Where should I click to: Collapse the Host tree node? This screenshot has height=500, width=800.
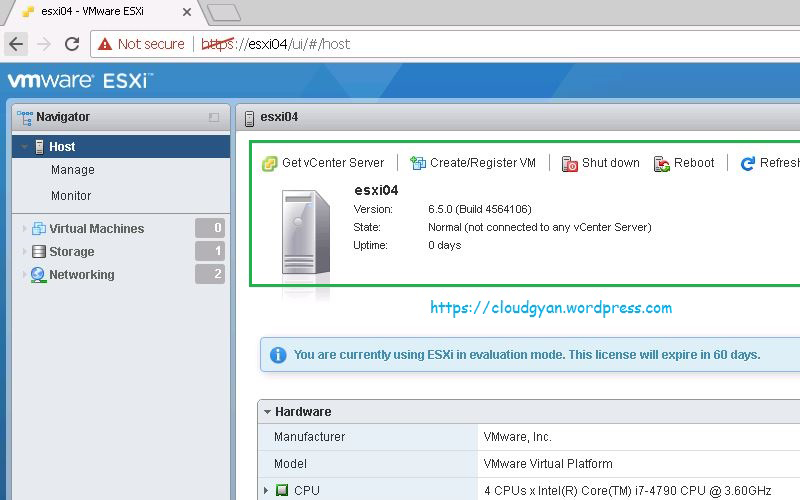click(x=24, y=147)
